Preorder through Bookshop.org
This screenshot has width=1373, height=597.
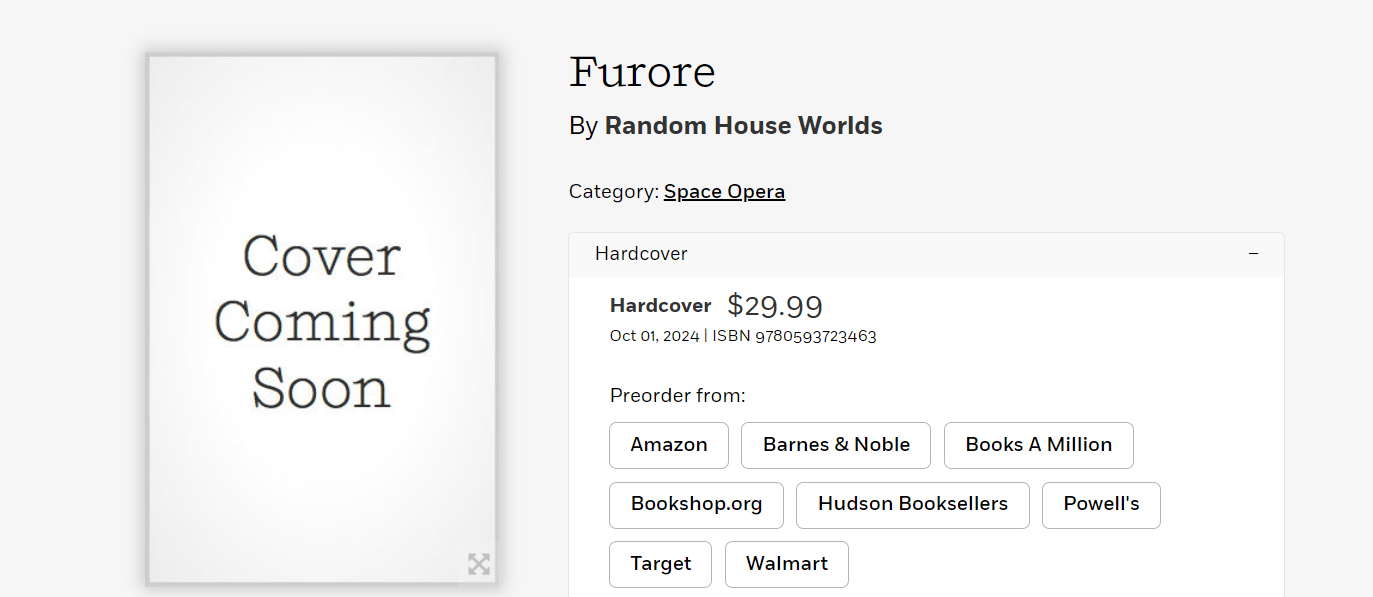(696, 504)
